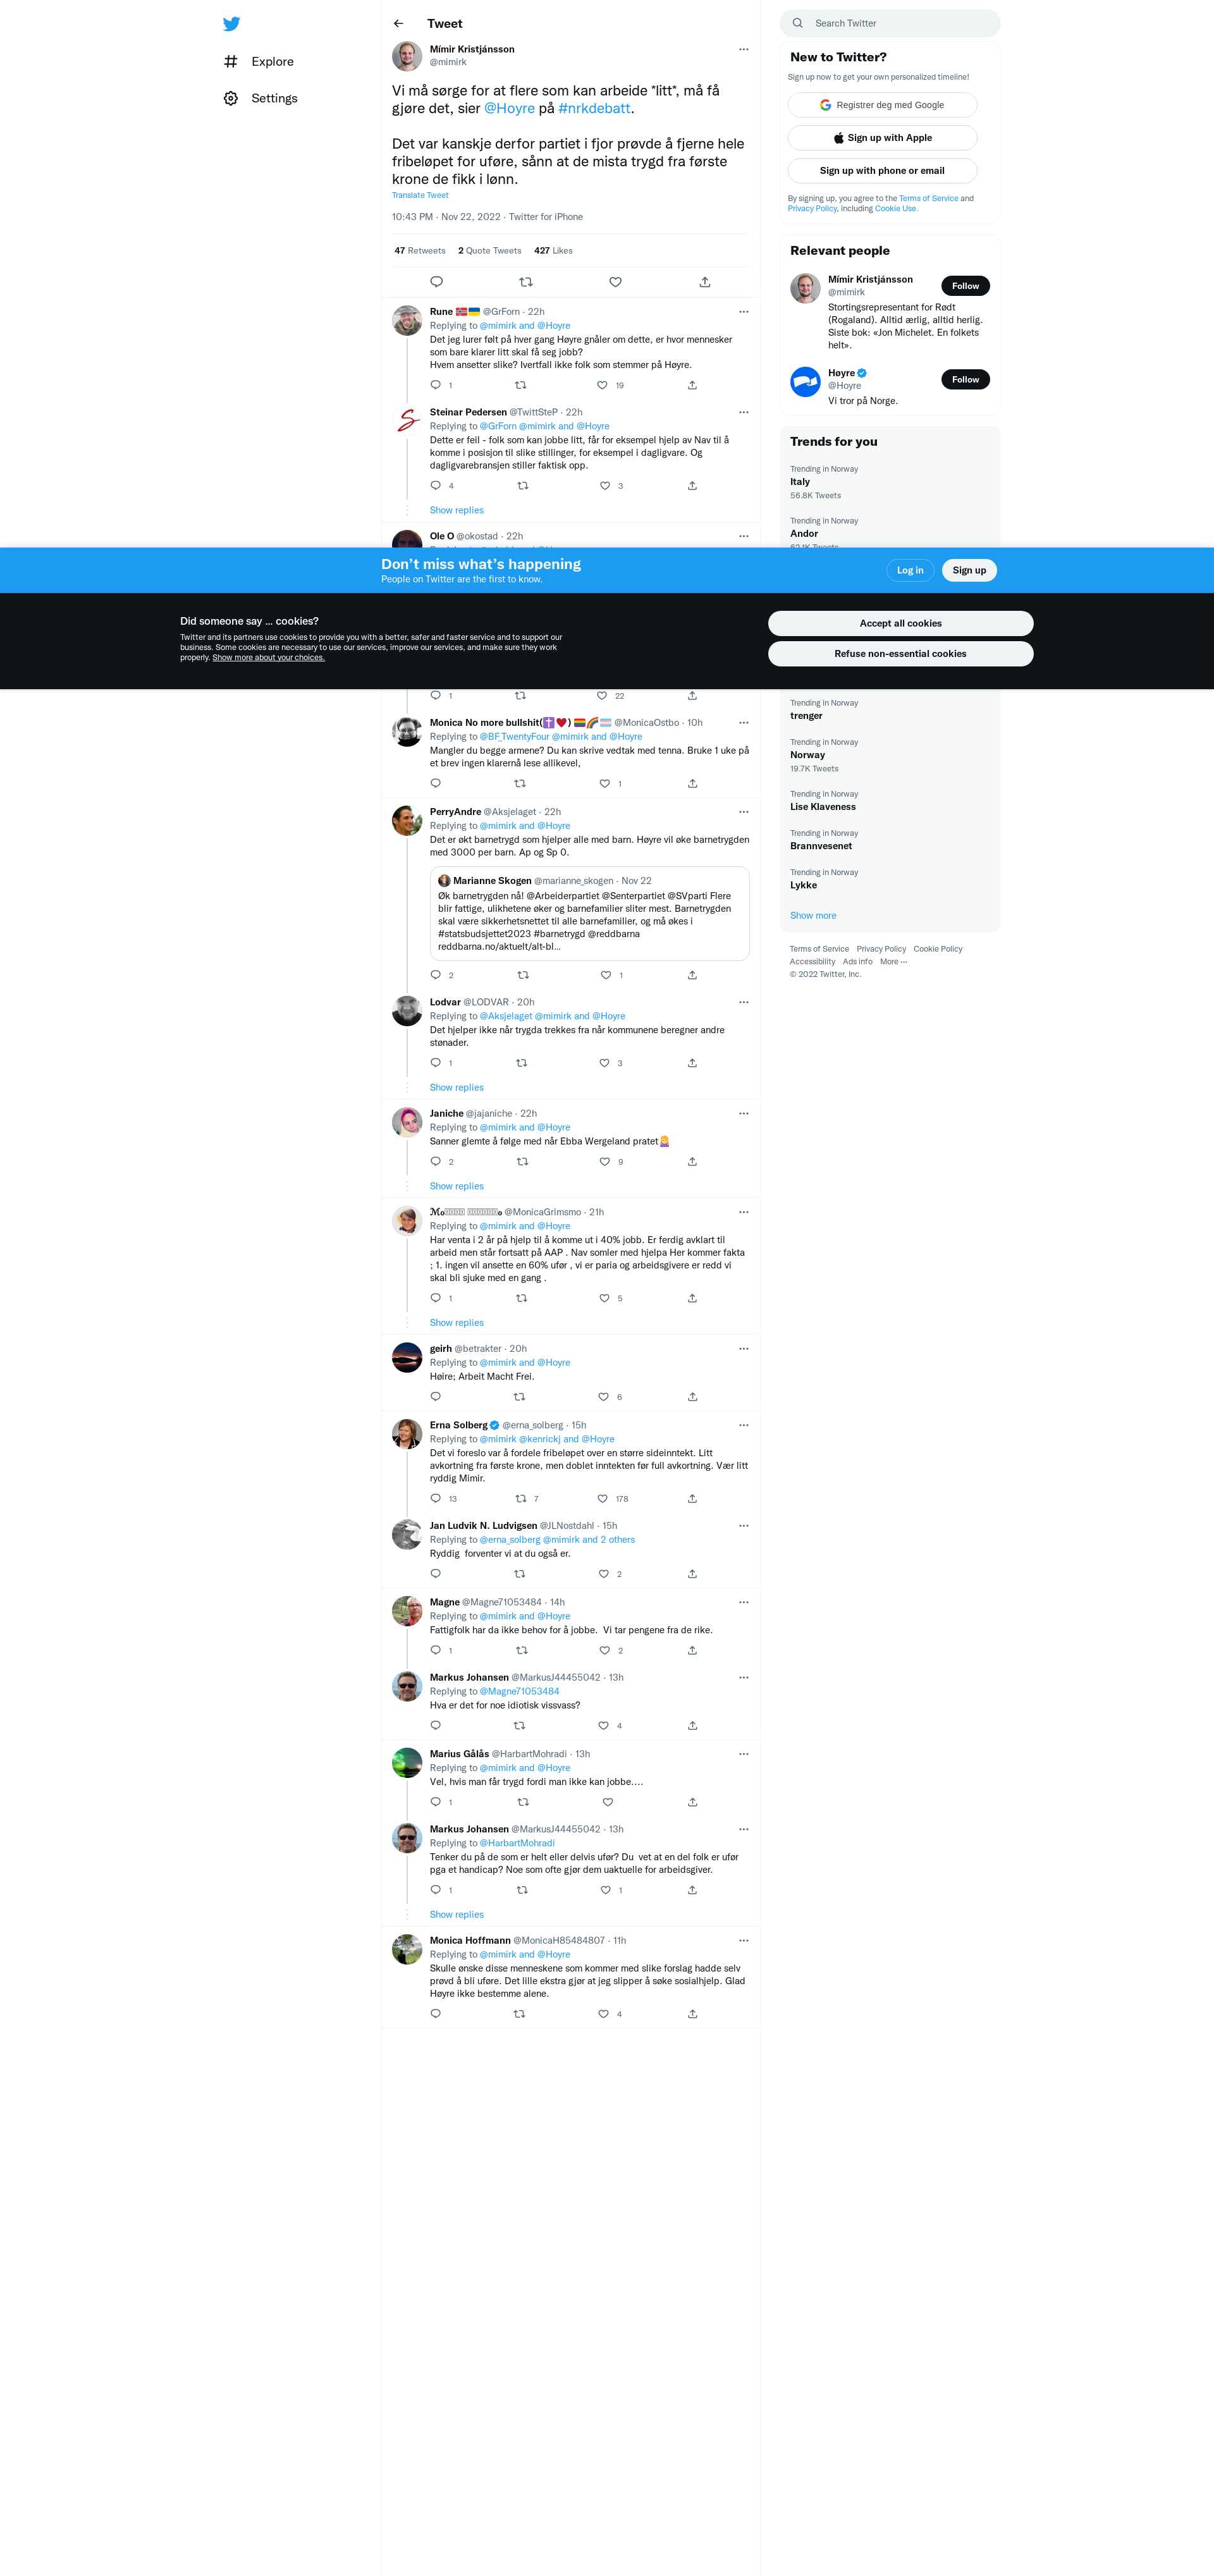
Task: Retweet the main tweet
Action: click(x=526, y=282)
